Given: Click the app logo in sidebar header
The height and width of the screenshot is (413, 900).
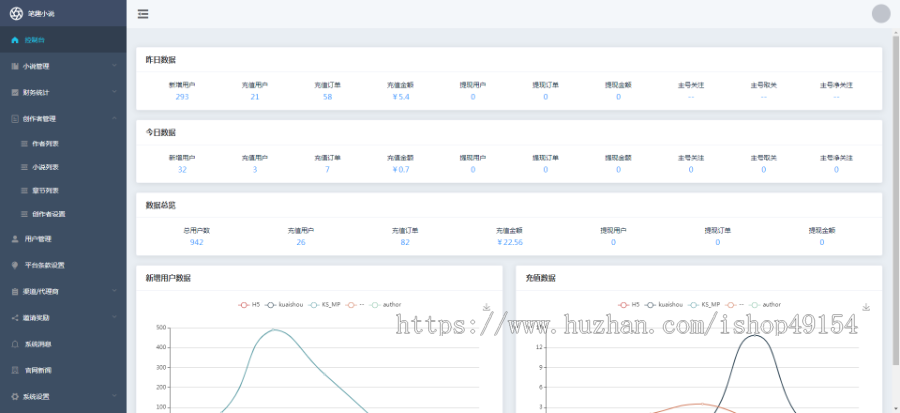Looking at the screenshot, I should click(16, 13).
